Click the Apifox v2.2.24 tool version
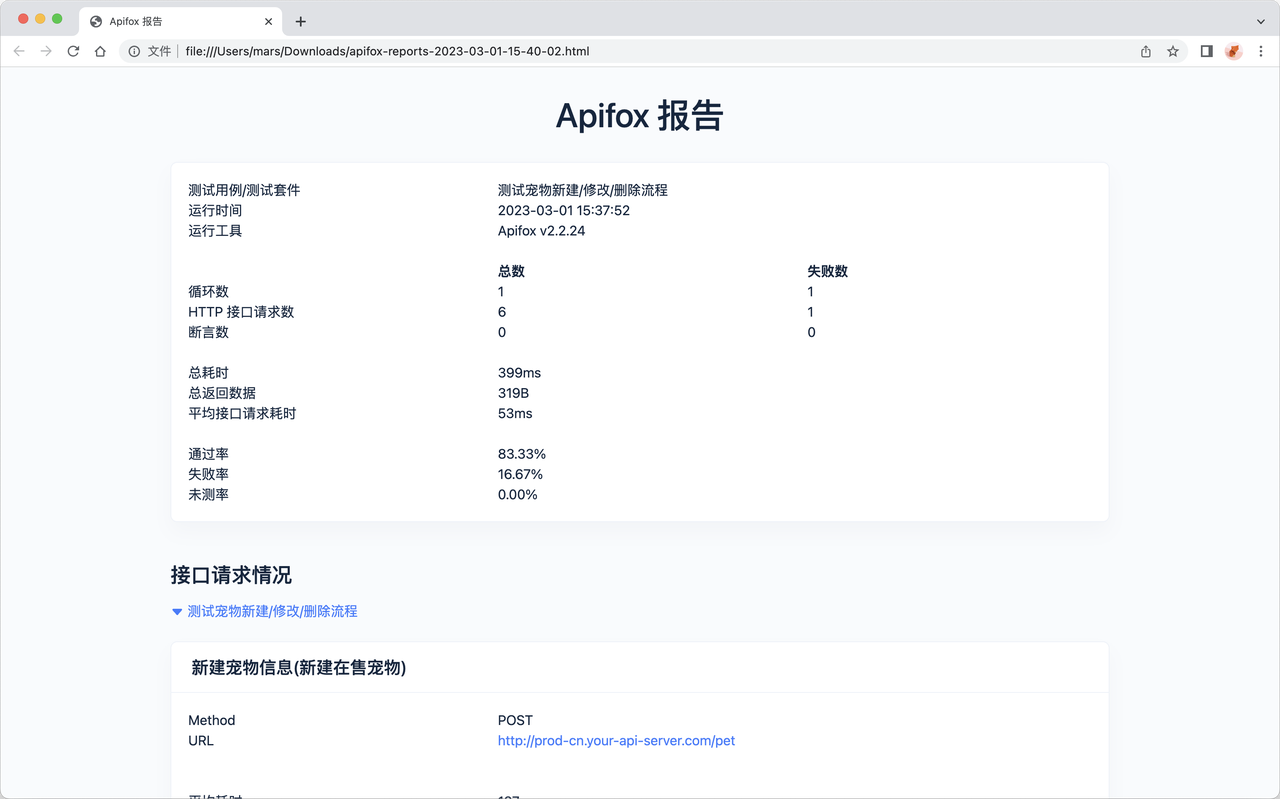 point(541,231)
